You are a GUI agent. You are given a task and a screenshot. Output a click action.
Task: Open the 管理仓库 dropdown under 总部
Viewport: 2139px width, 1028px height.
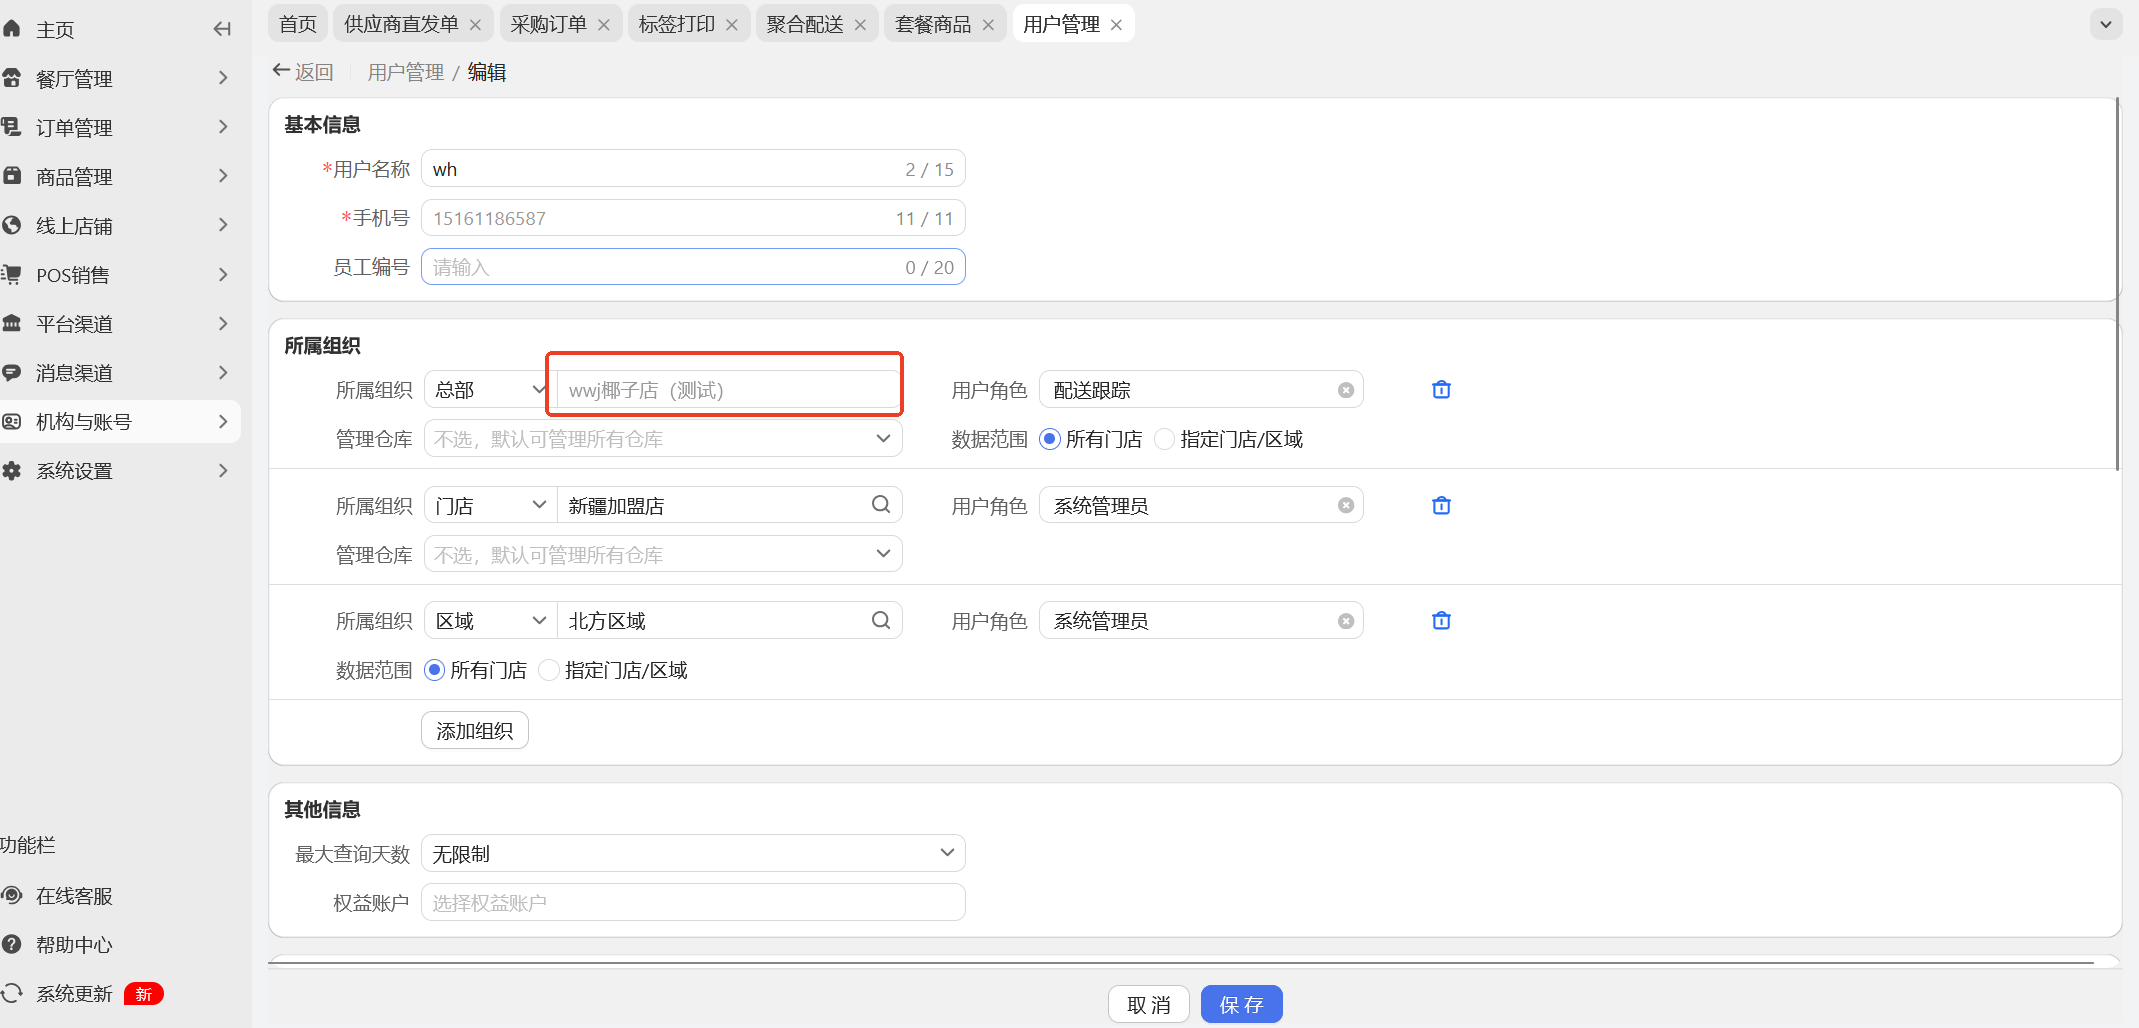[663, 439]
